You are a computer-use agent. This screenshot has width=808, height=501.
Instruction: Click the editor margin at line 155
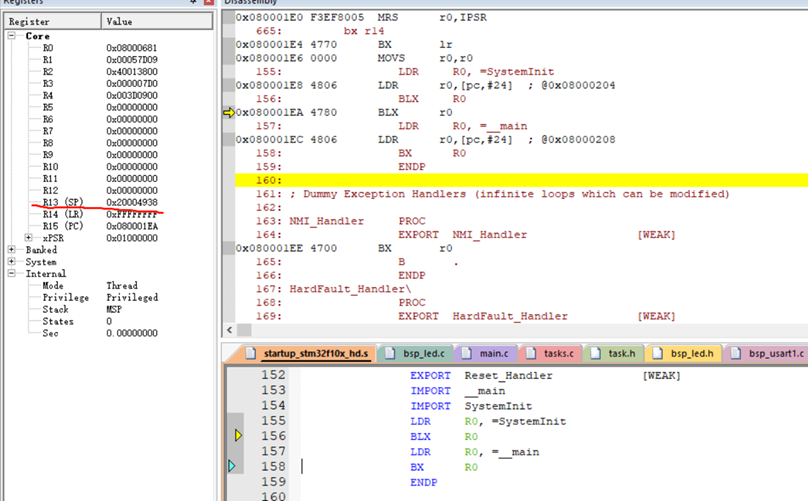(235, 421)
